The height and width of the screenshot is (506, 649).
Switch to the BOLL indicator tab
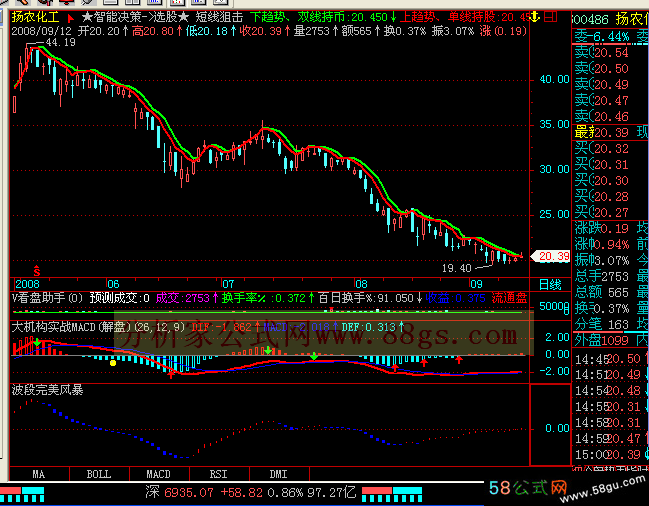pyautogui.click(x=99, y=474)
